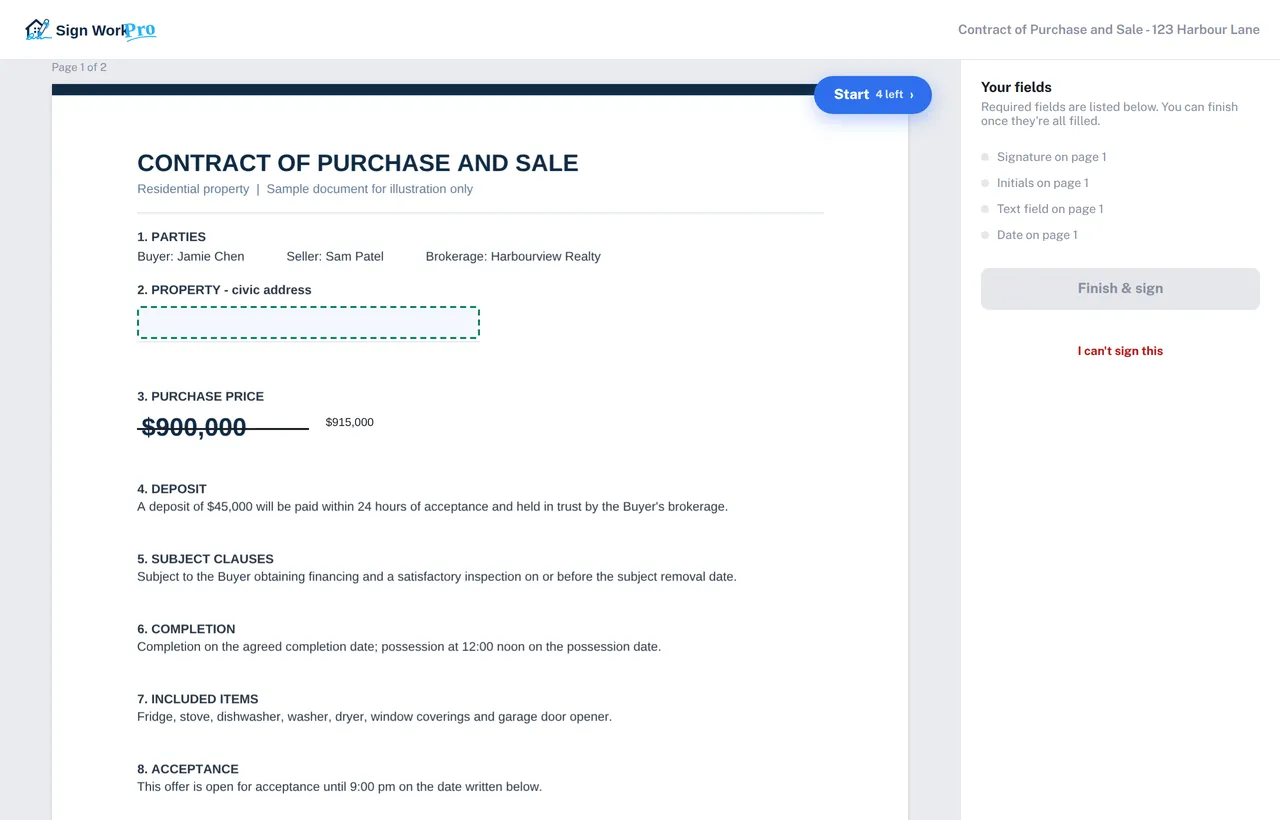
Task: Click the property civic address text field
Action: point(308,323)
